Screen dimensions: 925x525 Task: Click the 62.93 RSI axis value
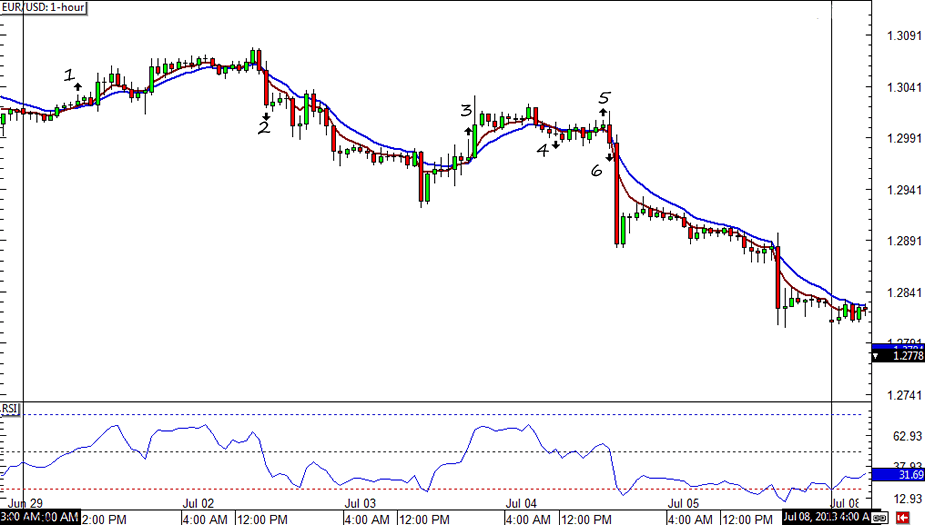point(907,437)
